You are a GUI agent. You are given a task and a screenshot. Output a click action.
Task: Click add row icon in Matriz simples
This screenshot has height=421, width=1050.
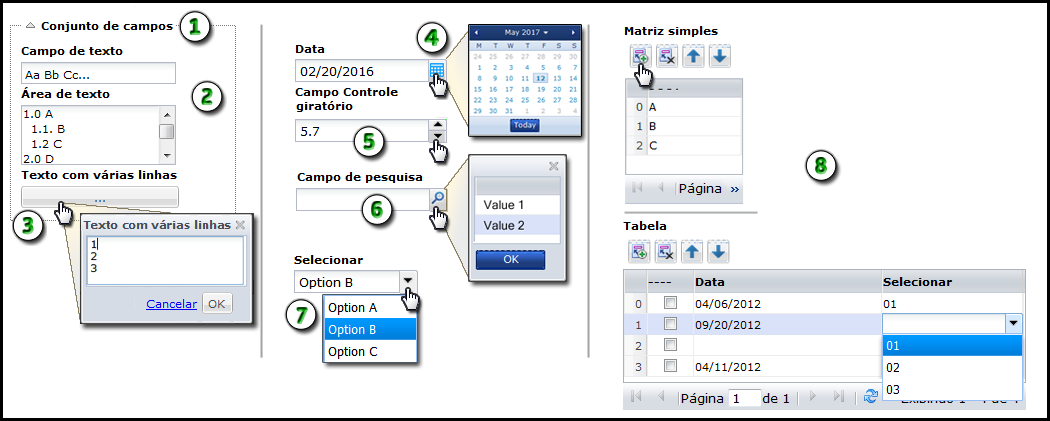(639, 57)
